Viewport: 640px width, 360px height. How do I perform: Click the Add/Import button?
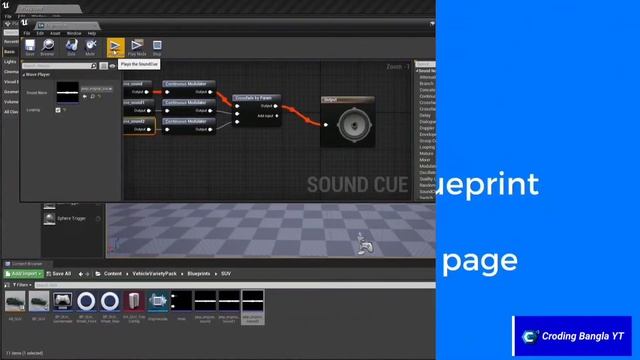24,274
